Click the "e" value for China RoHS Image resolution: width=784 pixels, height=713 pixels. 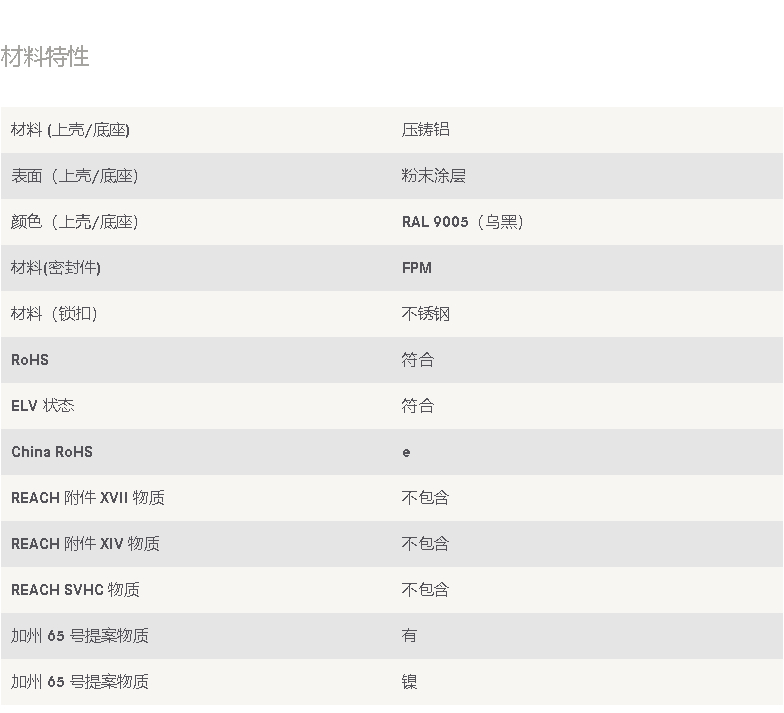point(406,452)
